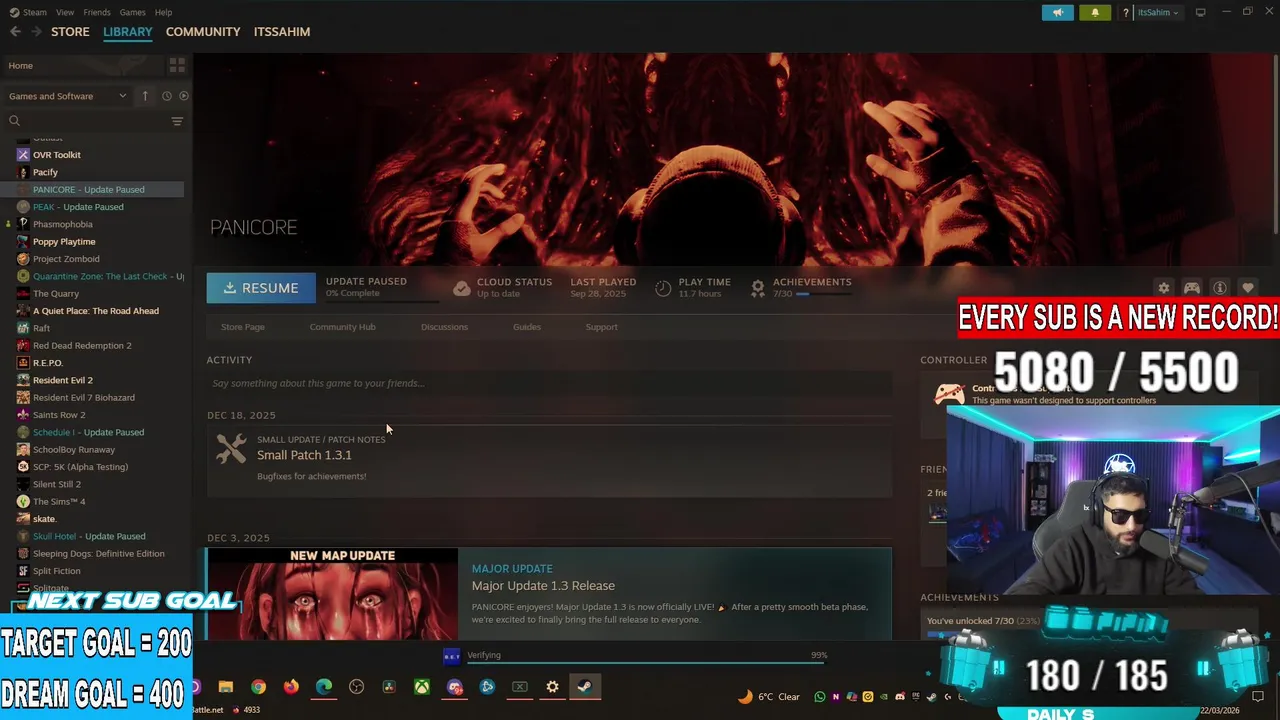Open the Help menu
The width and height of the screenshot is (1280, 720).
164,12
